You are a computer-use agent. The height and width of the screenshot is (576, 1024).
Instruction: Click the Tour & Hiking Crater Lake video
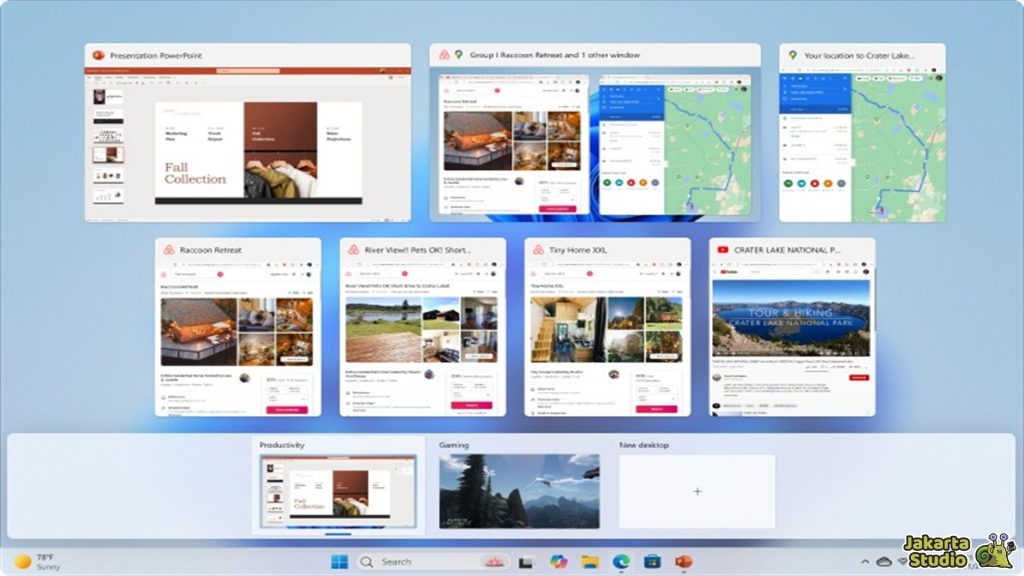(x=791, y=318)
